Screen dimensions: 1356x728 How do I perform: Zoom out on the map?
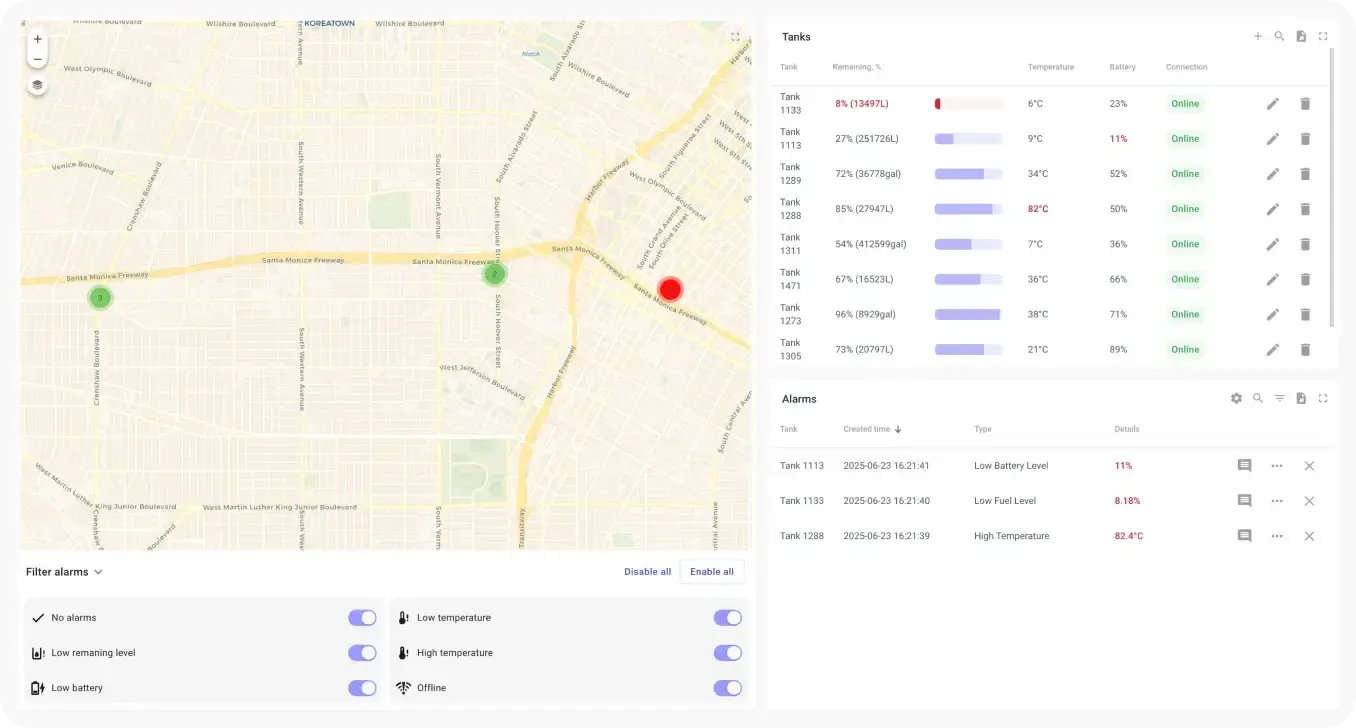tap(37, 59)
